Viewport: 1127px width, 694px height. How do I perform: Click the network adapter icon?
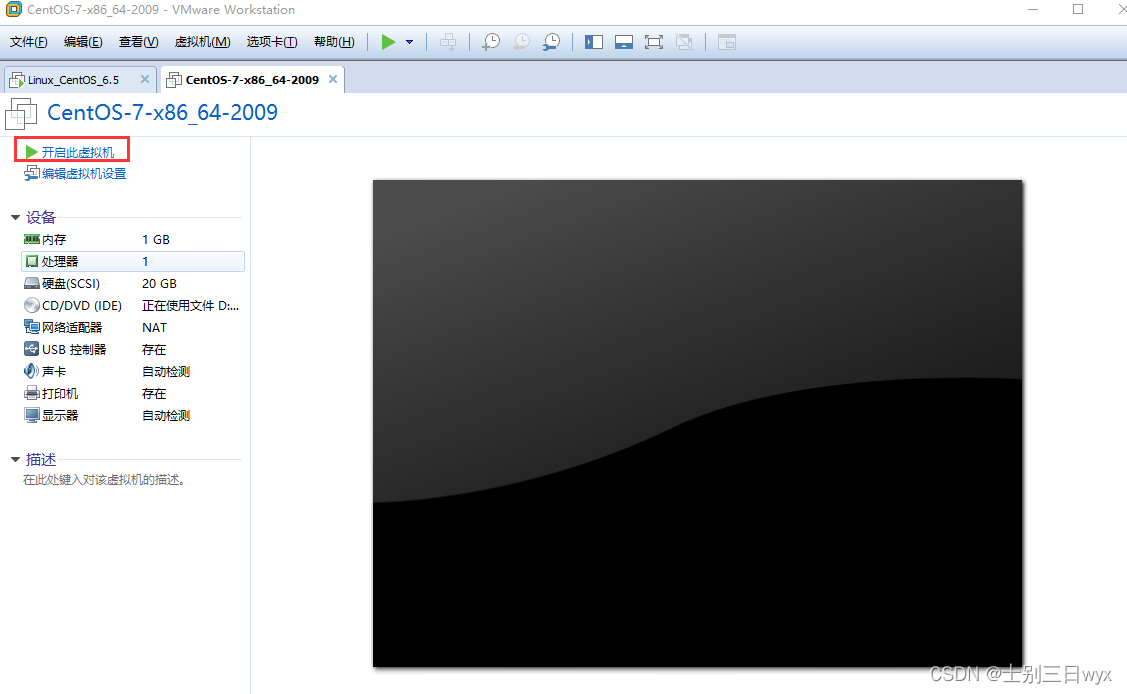point(32,328)
